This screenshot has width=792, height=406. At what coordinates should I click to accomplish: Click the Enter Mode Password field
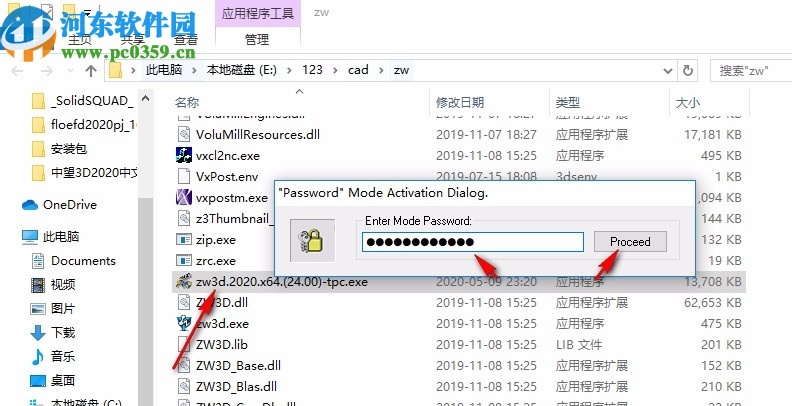pyautogui.click(x=473, y=242)
